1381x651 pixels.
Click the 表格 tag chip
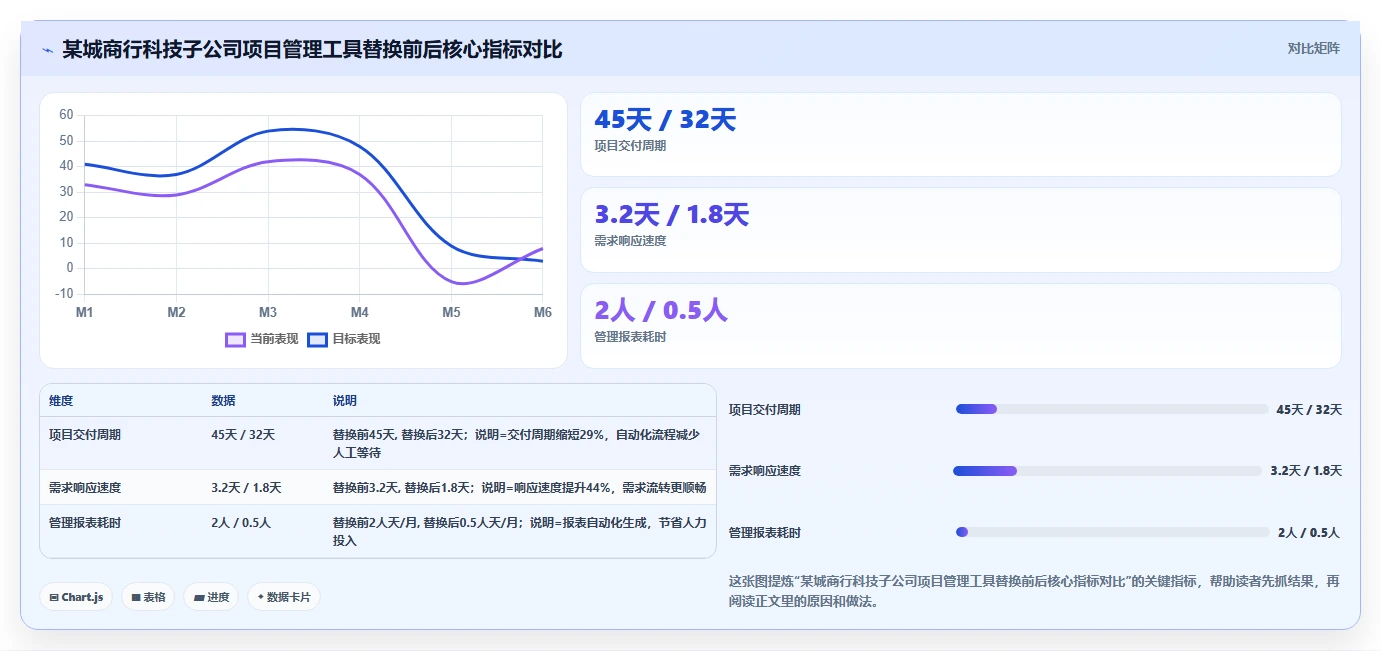[x=148, y=597]
